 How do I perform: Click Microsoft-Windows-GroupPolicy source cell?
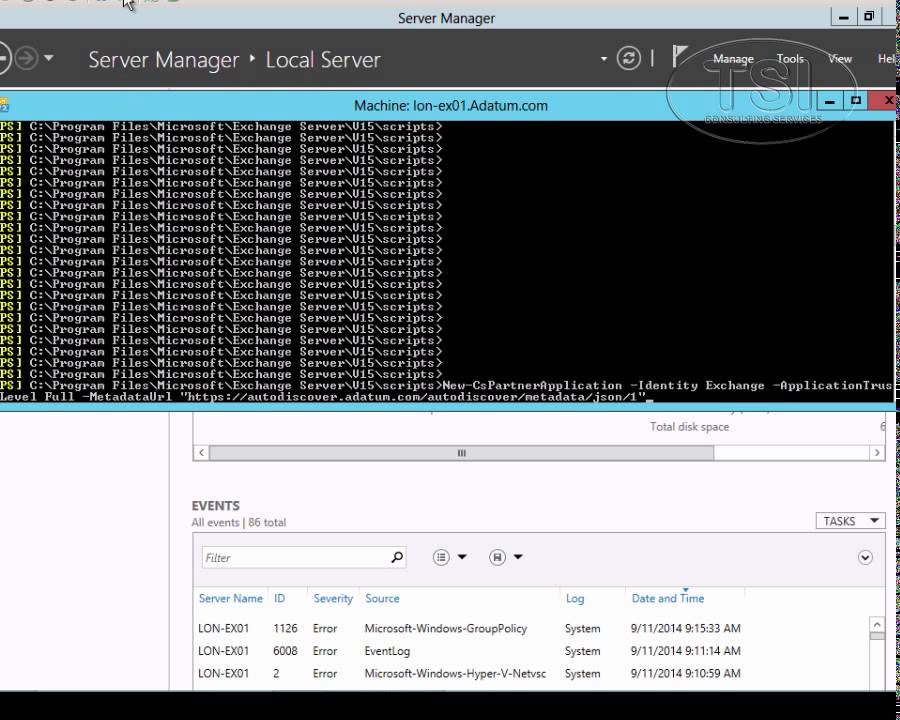pyautogui.click(x=445, y=628)
